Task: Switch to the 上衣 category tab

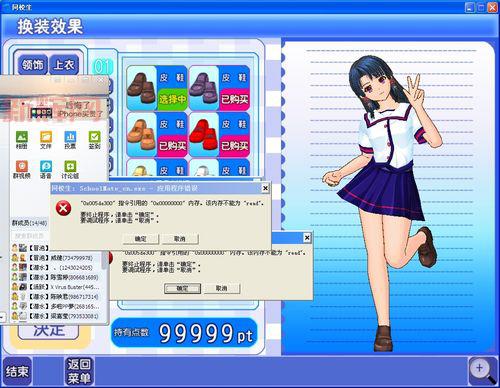Action: [x=64, y=64]
